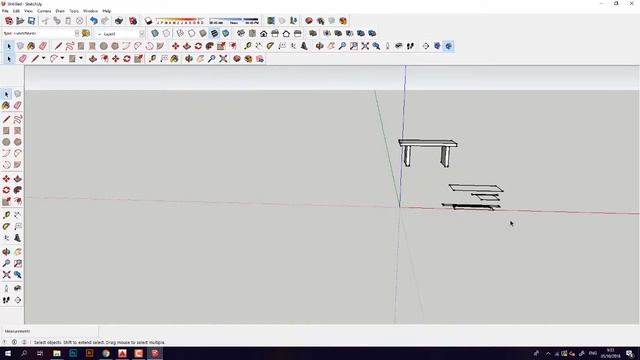
Task: Click the Circle tool in the Large Tool Set row
Action: point(104,46)
